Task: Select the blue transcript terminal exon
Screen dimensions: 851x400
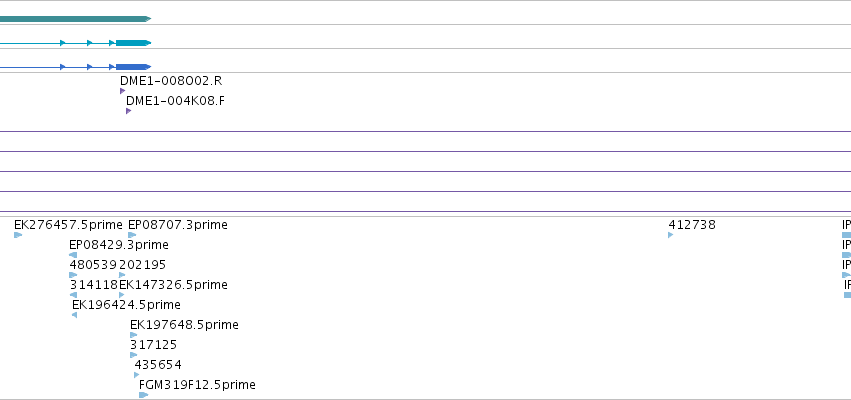Action: [134, 67]
